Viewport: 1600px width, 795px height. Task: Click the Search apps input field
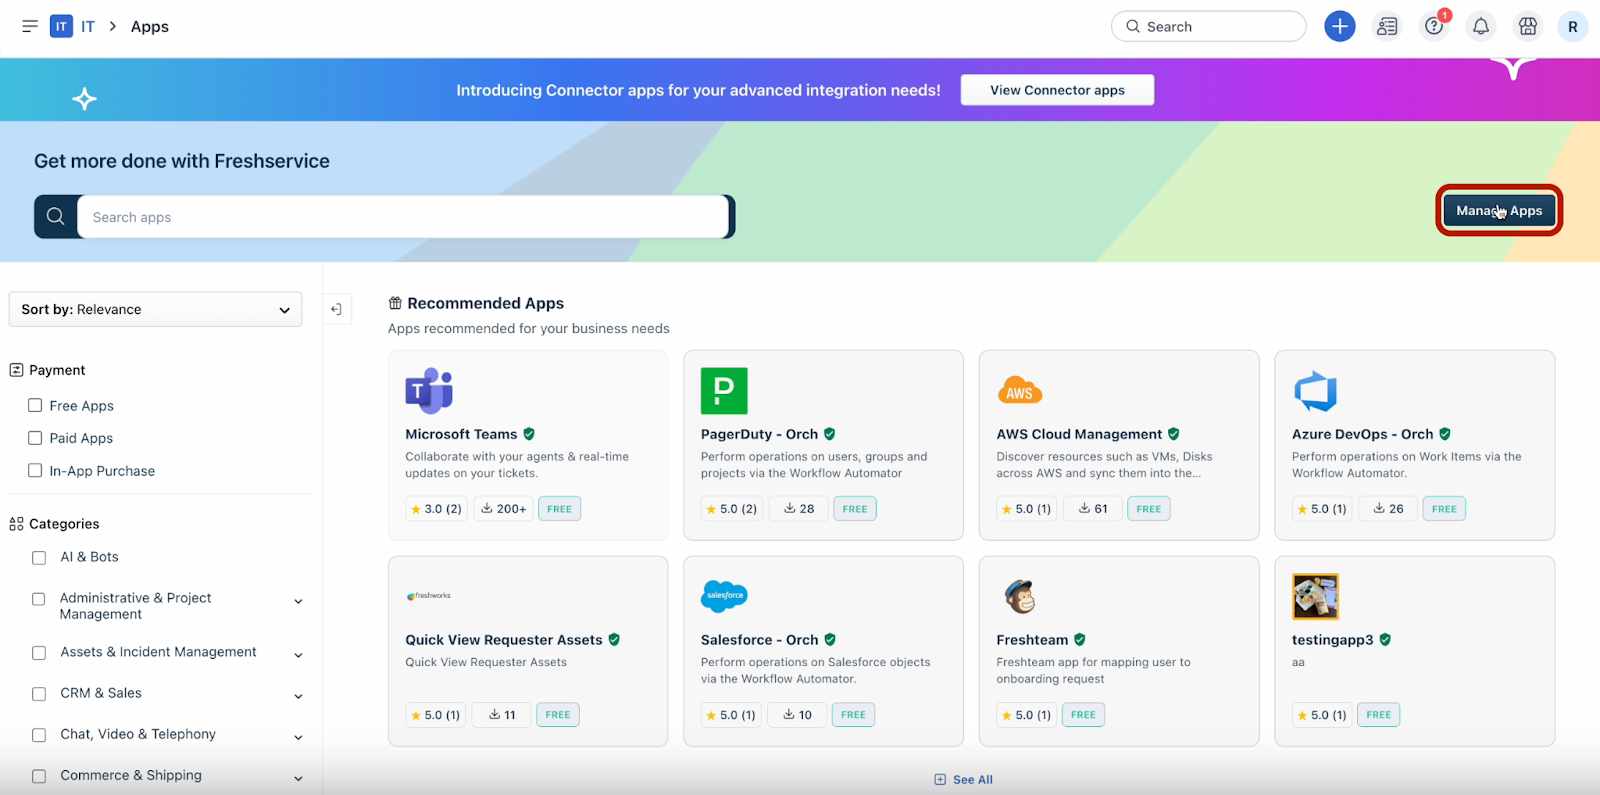click(x=402, y=217)
